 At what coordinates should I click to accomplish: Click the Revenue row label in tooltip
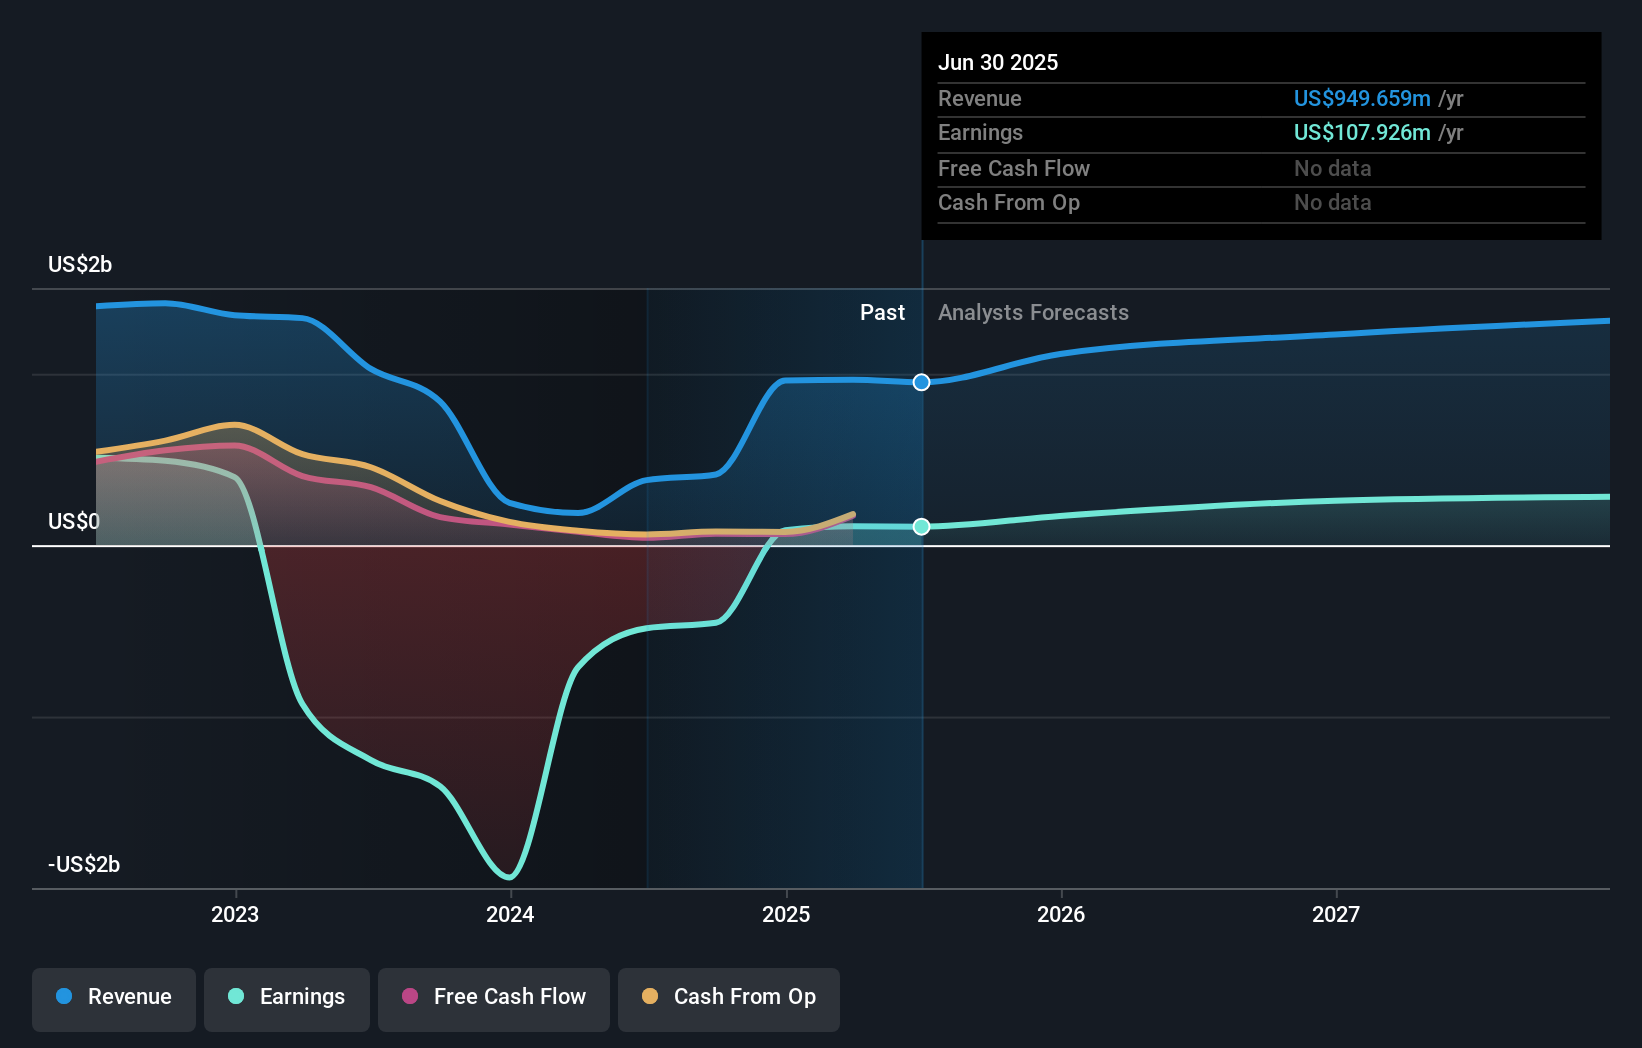pos(980,98)
